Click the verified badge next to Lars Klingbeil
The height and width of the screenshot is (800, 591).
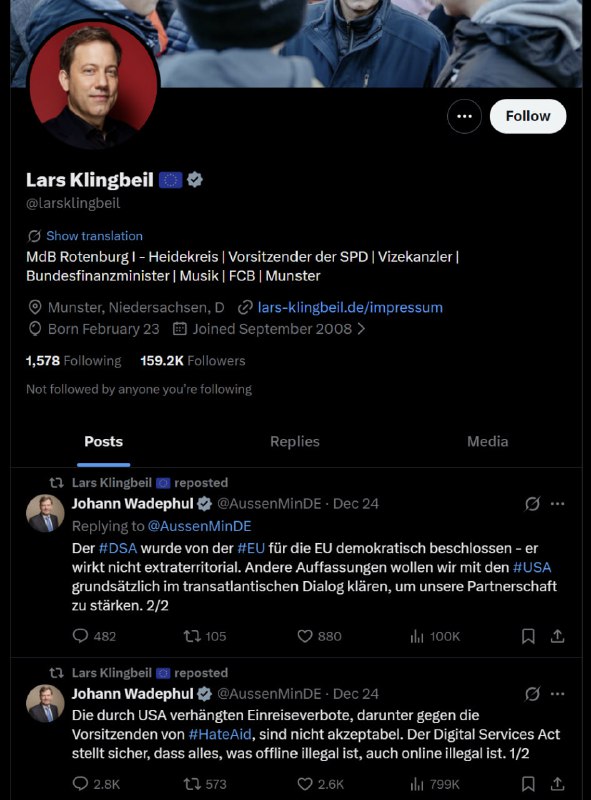point(193,180)
